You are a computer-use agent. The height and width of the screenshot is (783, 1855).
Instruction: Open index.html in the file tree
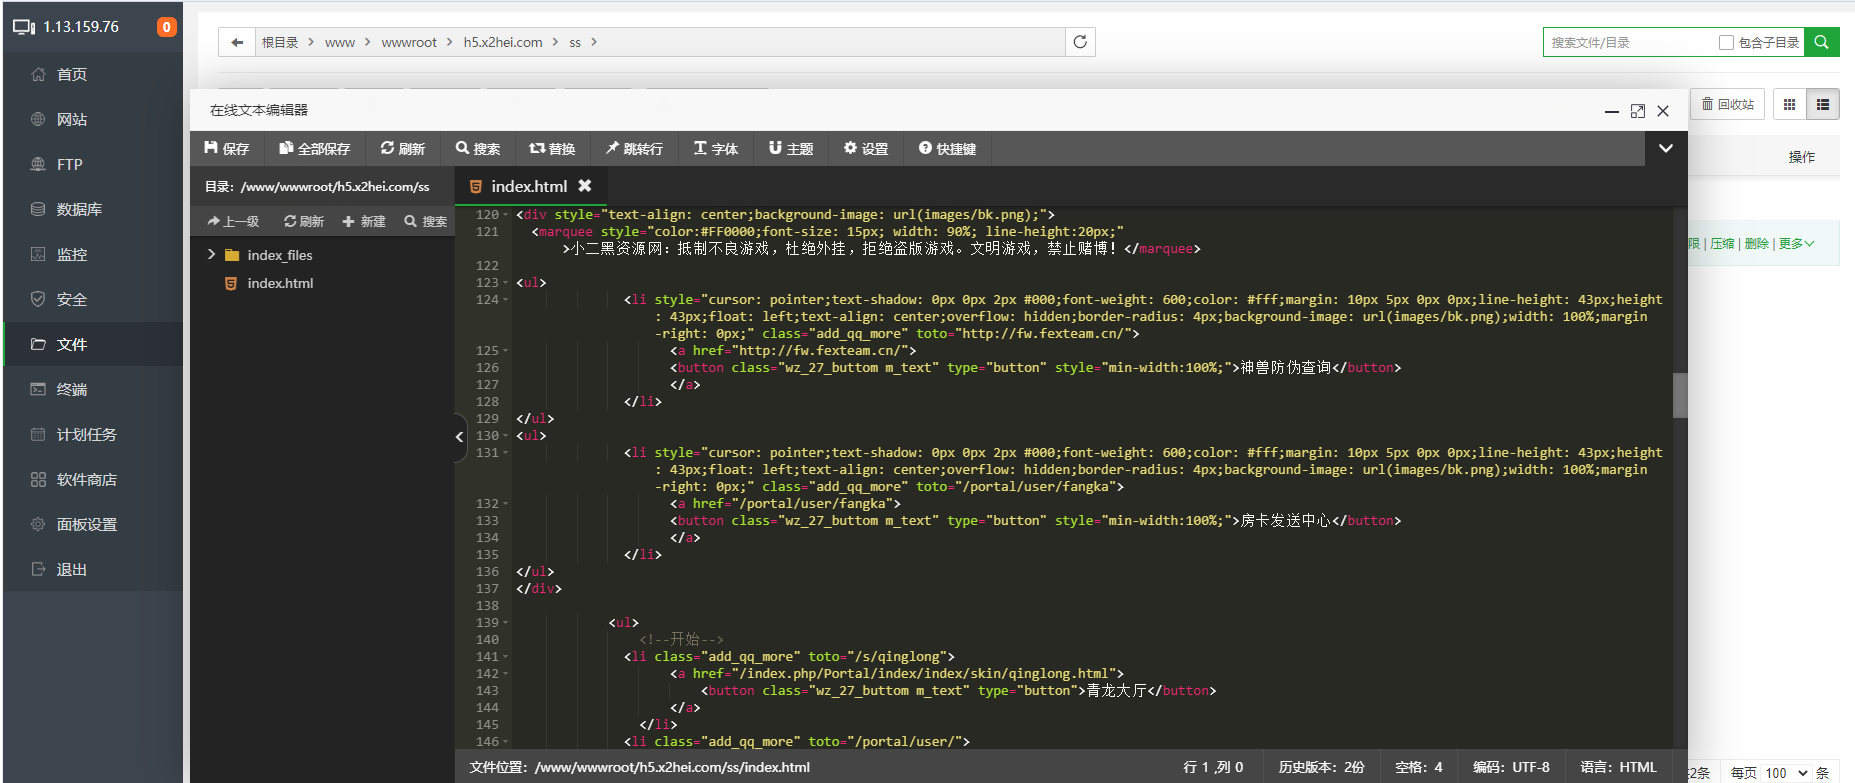280,284
